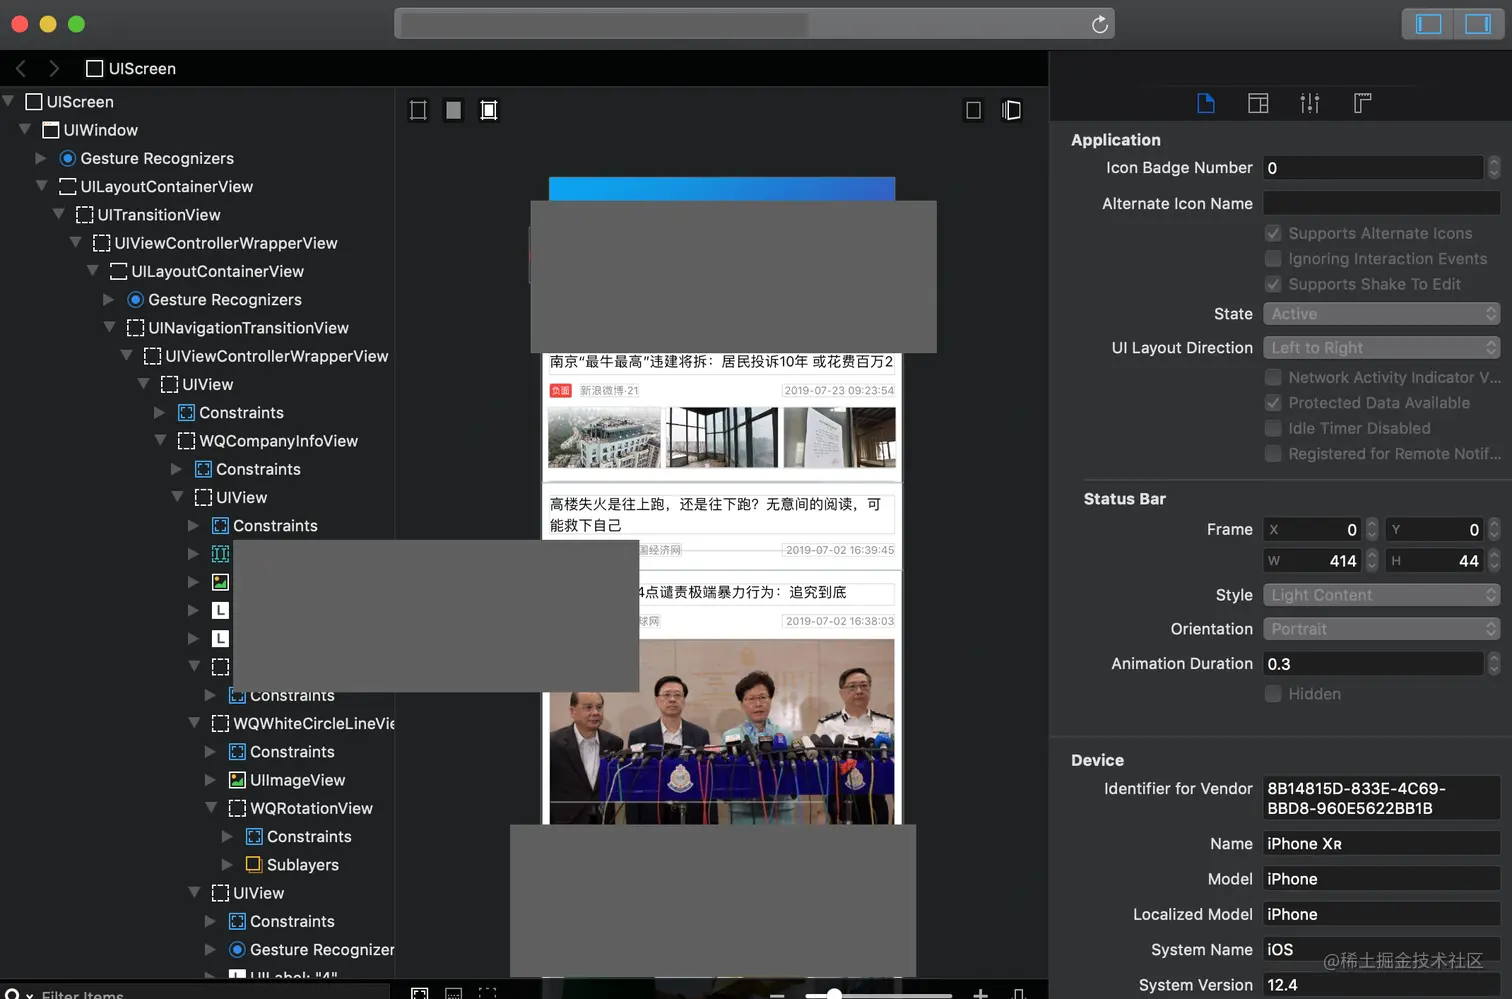
Task: Collapse the WQRotationView disclosure triangle
Action: pos(212,807)
